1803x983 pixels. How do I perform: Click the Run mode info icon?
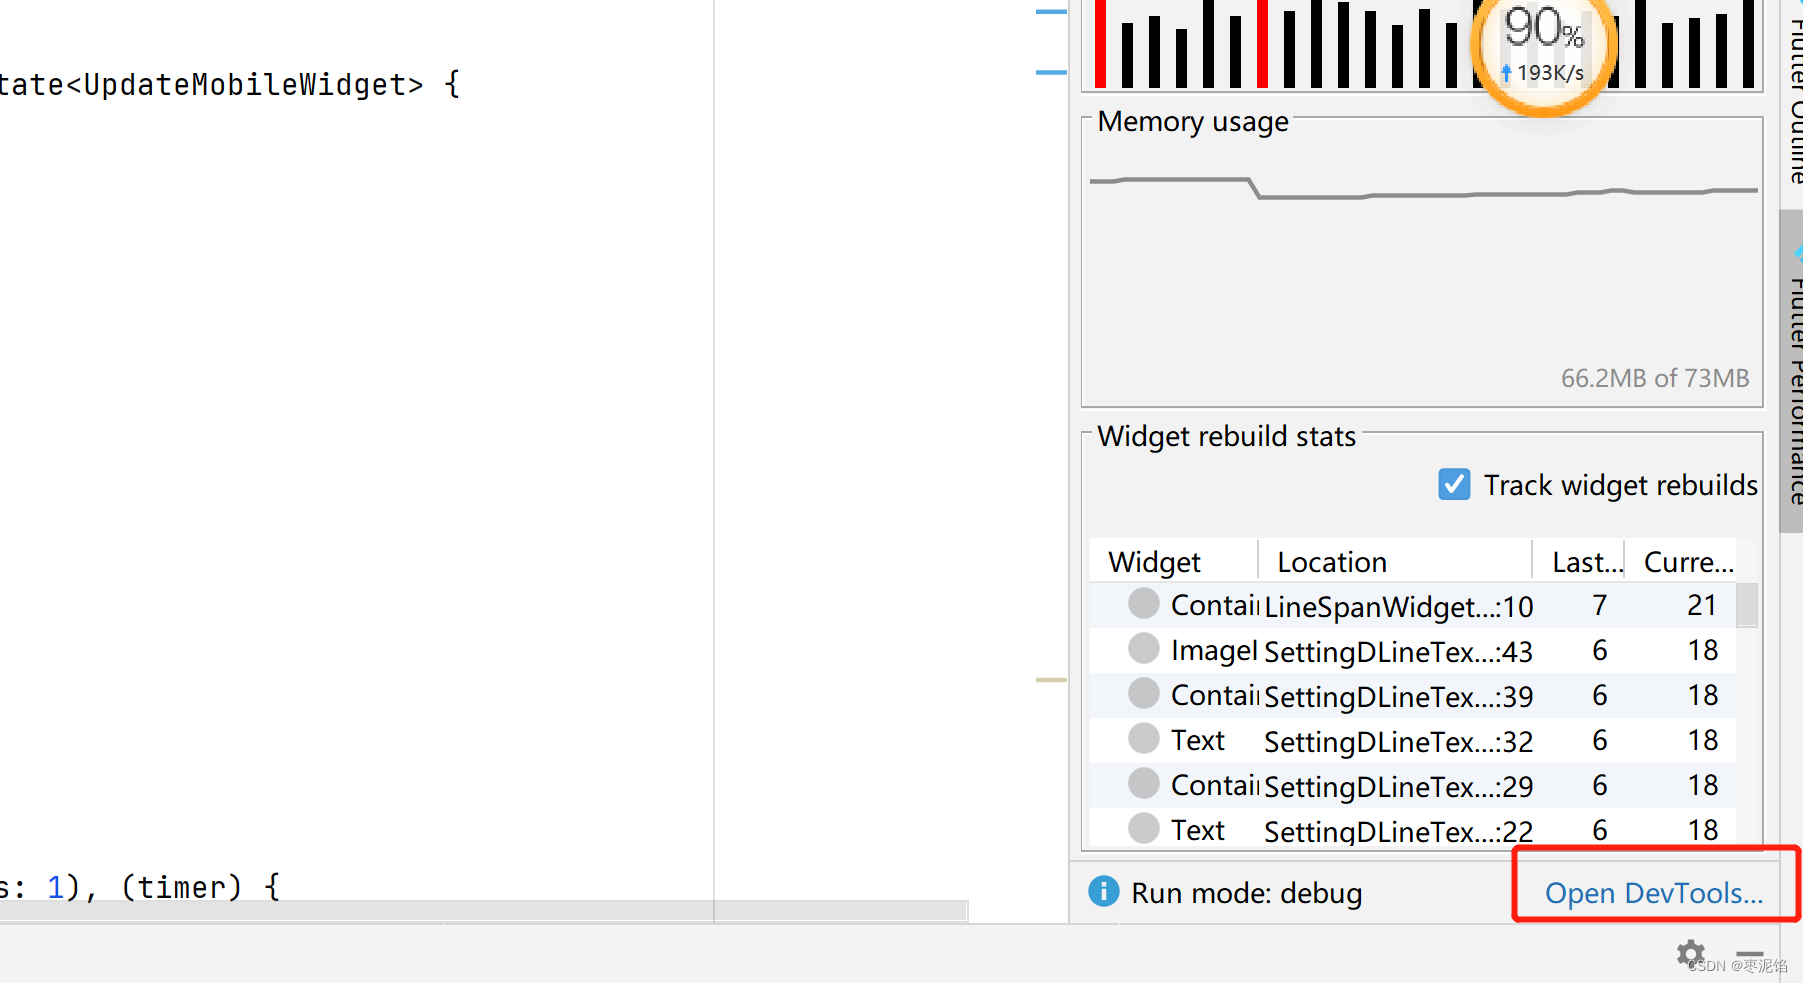click(x=1103, y=890)
